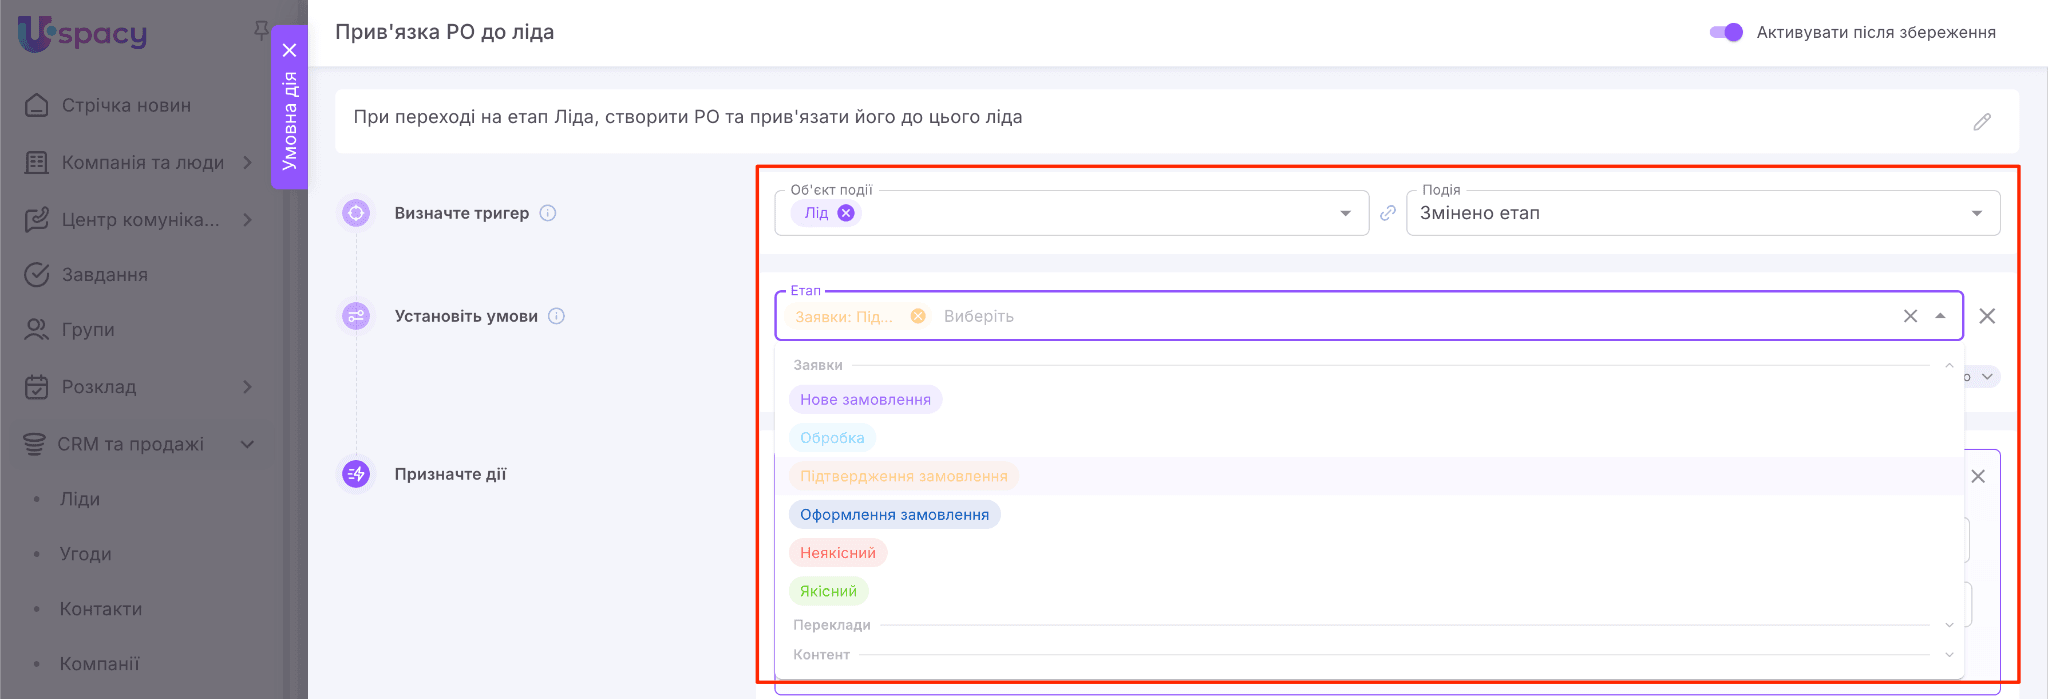Expand the Переклади group in the list
Image resolution: width=2048 pixels, height=699 pixels.
[x=1948, y=625]
